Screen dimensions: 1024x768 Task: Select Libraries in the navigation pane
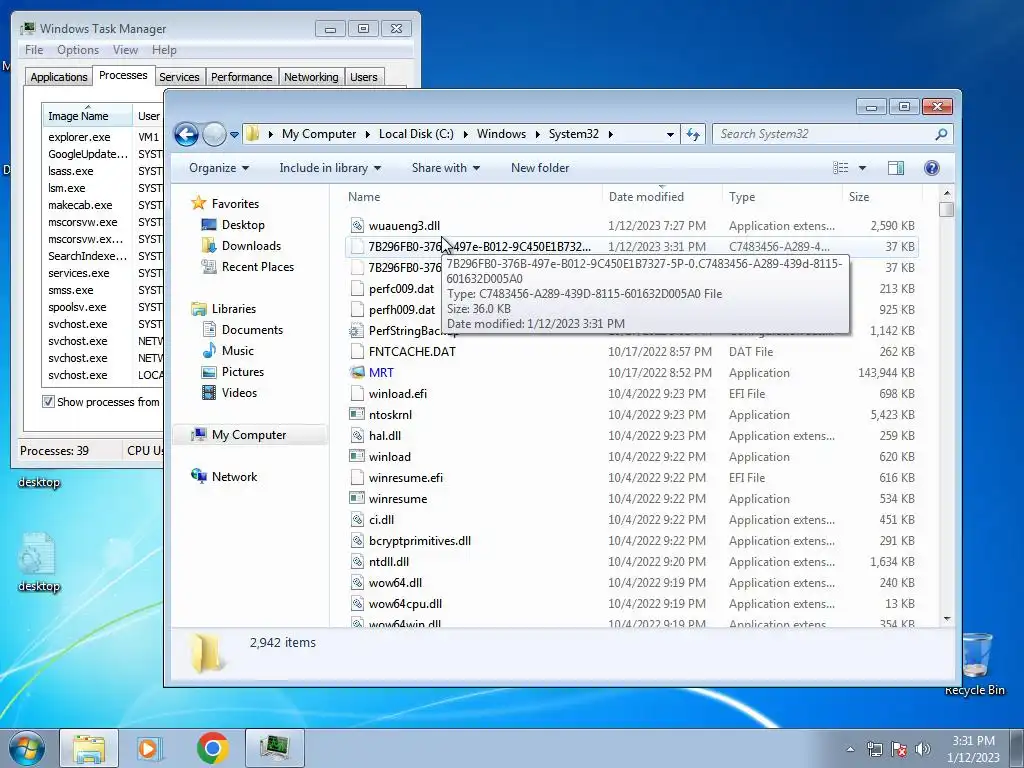coord(233,309)
